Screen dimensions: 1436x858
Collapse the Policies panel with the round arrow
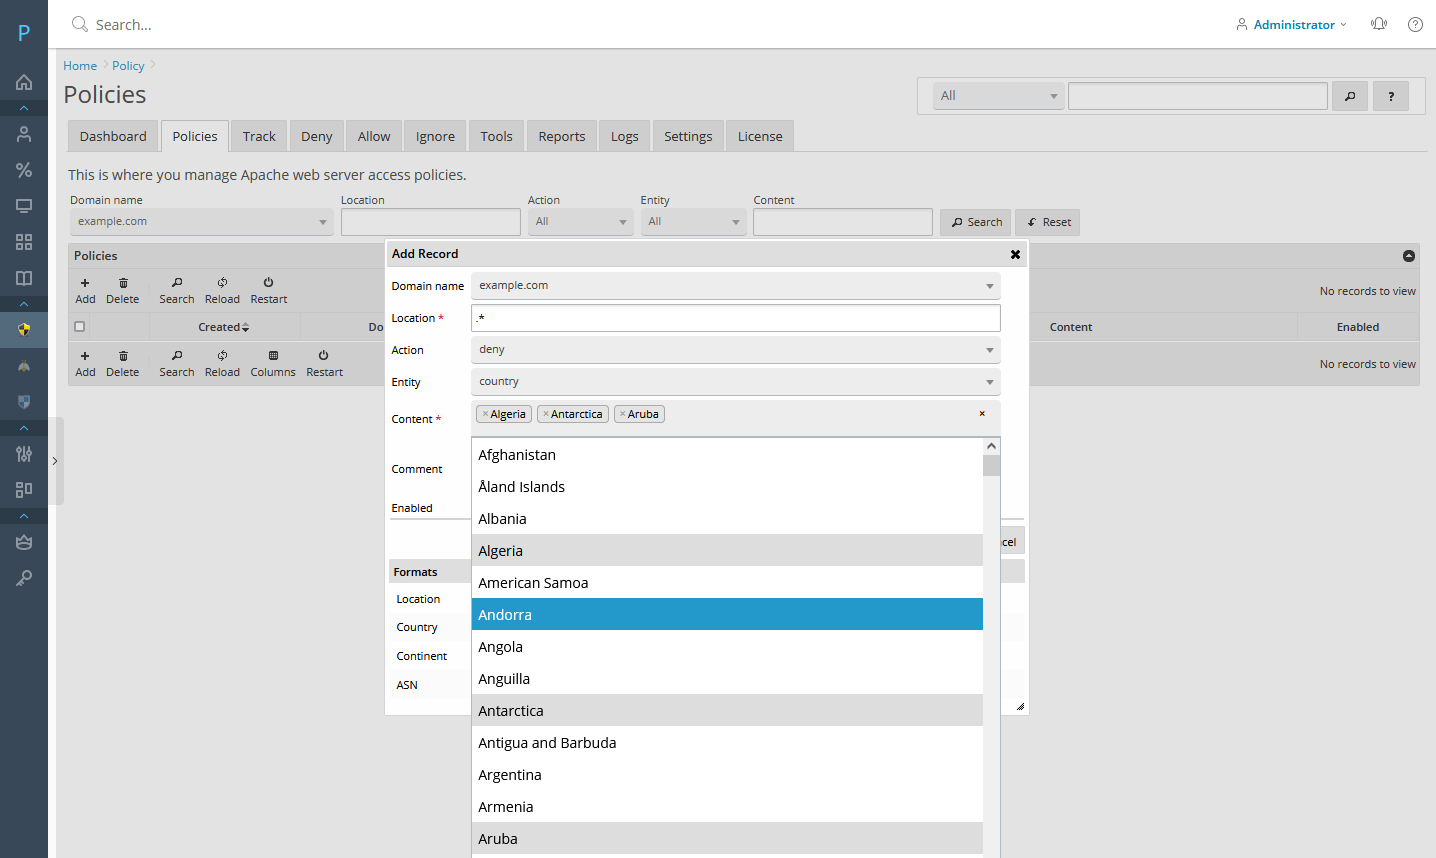coord(1408,256)
